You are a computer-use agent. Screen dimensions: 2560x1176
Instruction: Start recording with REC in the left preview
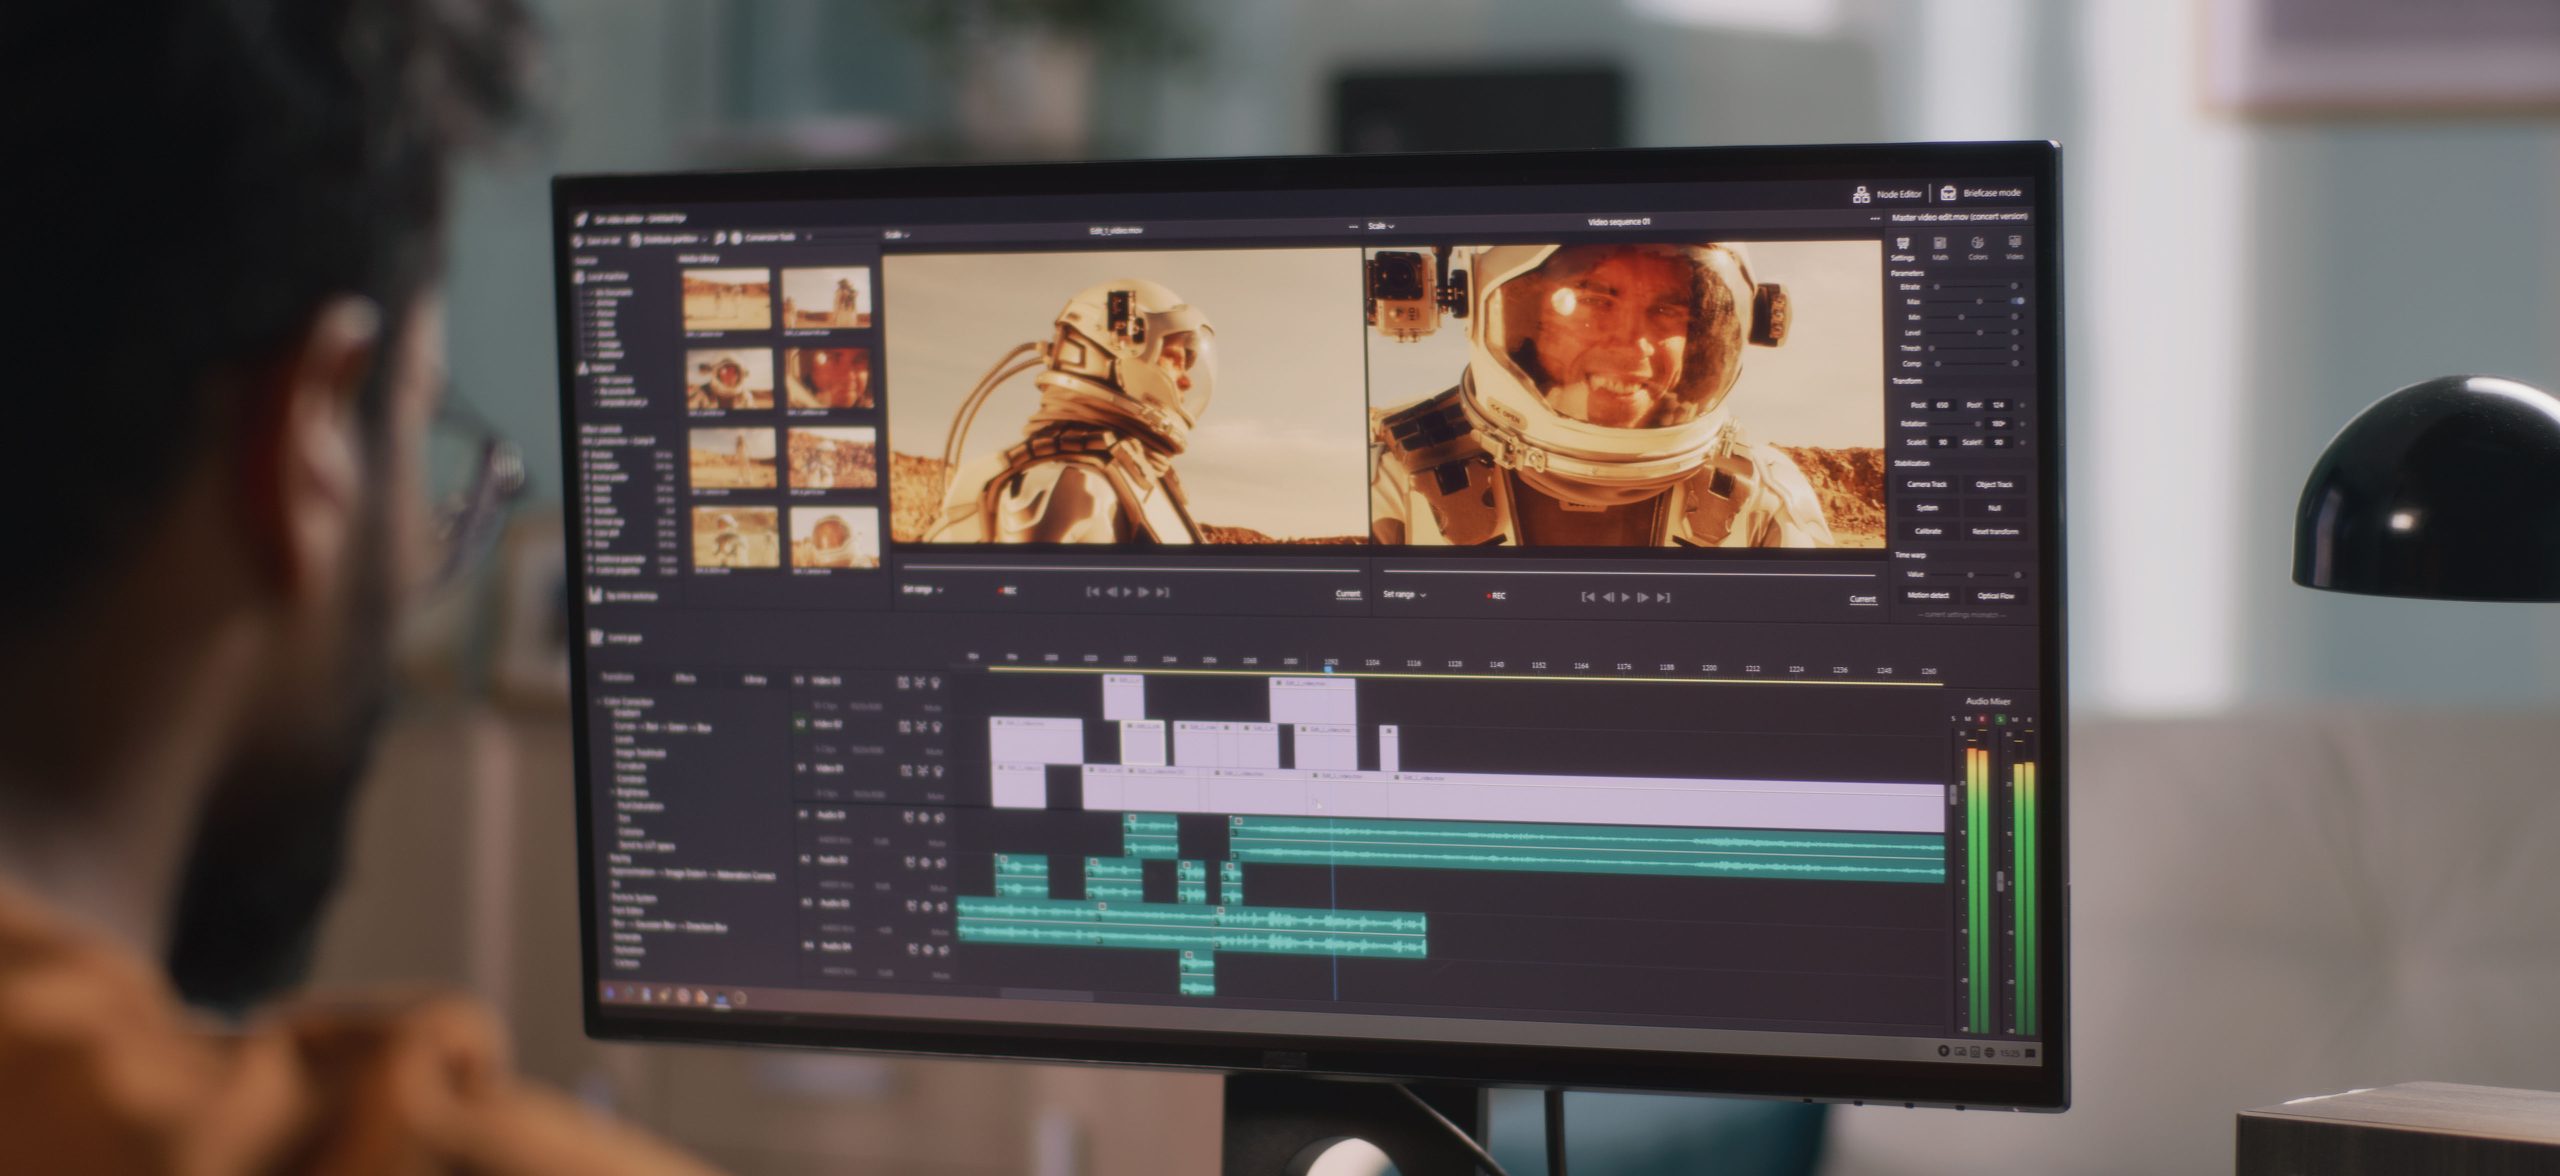click(x=1007, y=591)
